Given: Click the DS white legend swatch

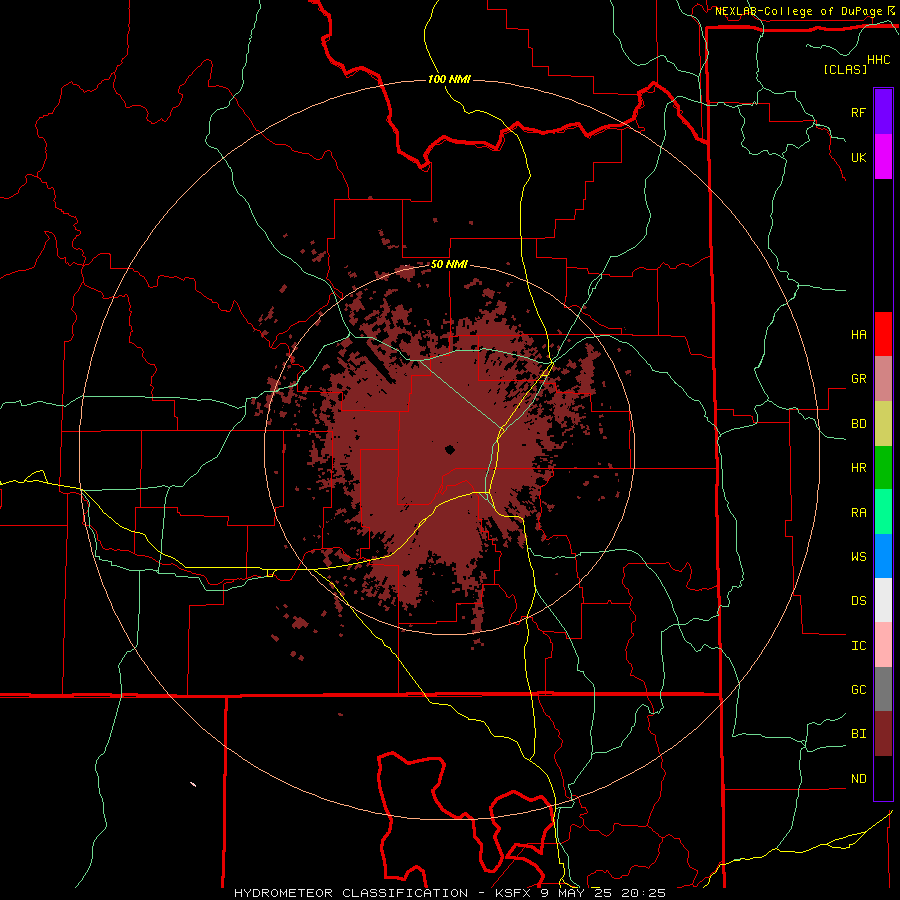Looking at the screenshot, I should click(x=883, y=600).
